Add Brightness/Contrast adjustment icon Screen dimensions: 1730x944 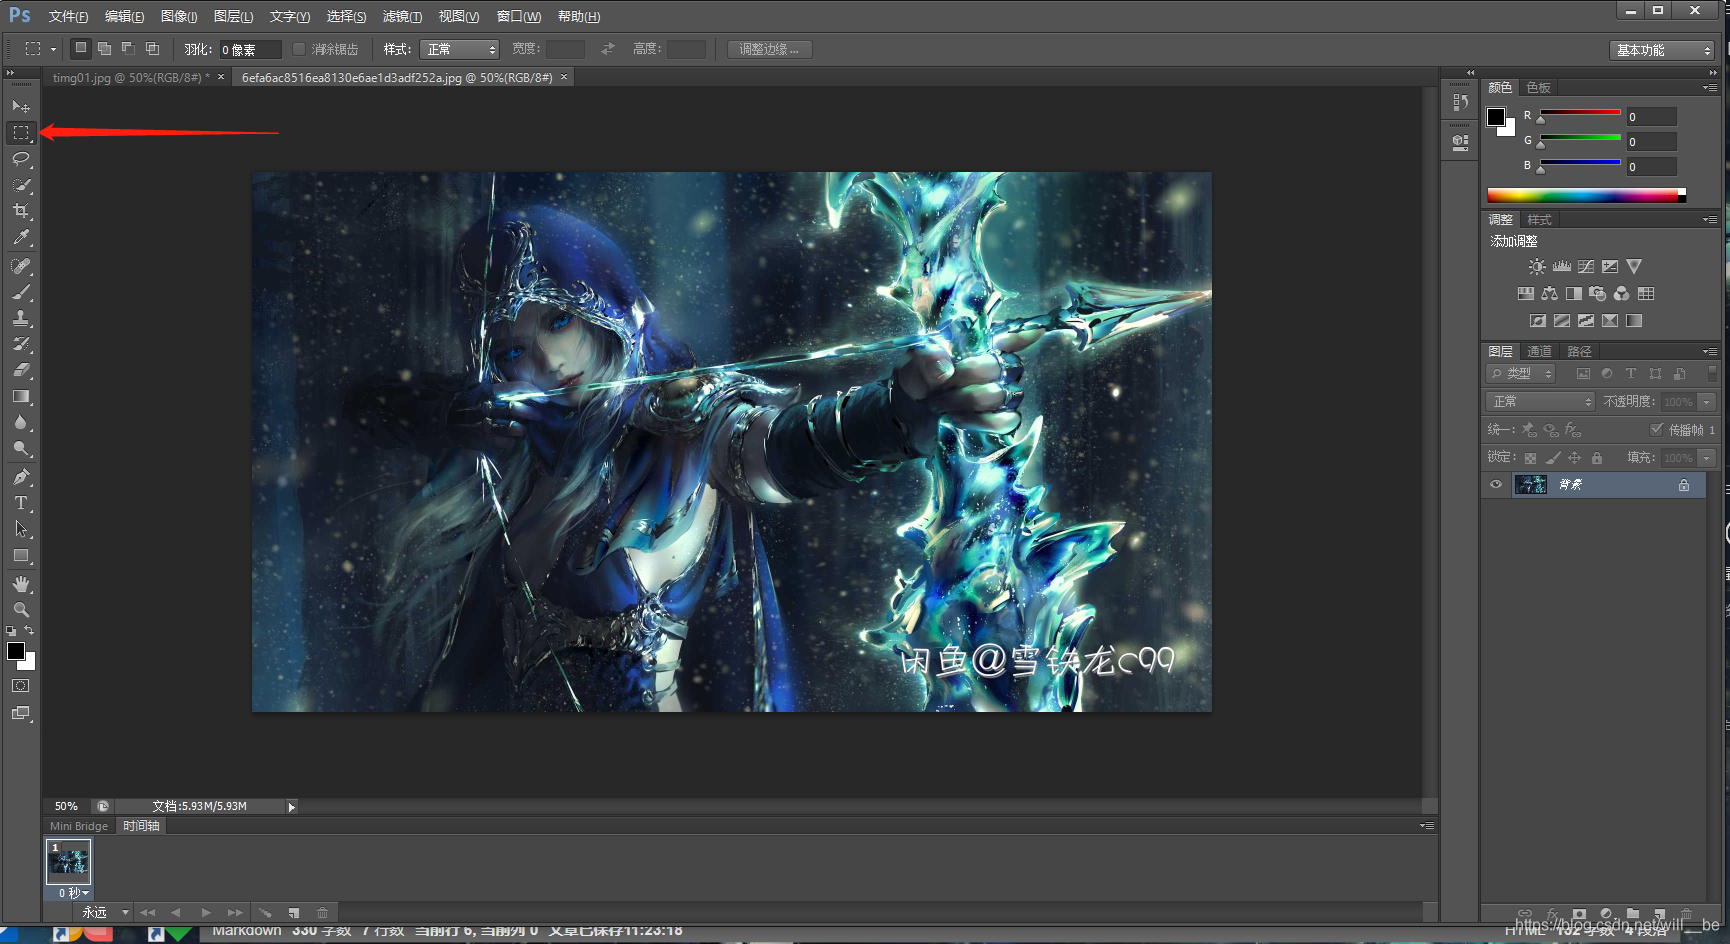point(1537,267)
